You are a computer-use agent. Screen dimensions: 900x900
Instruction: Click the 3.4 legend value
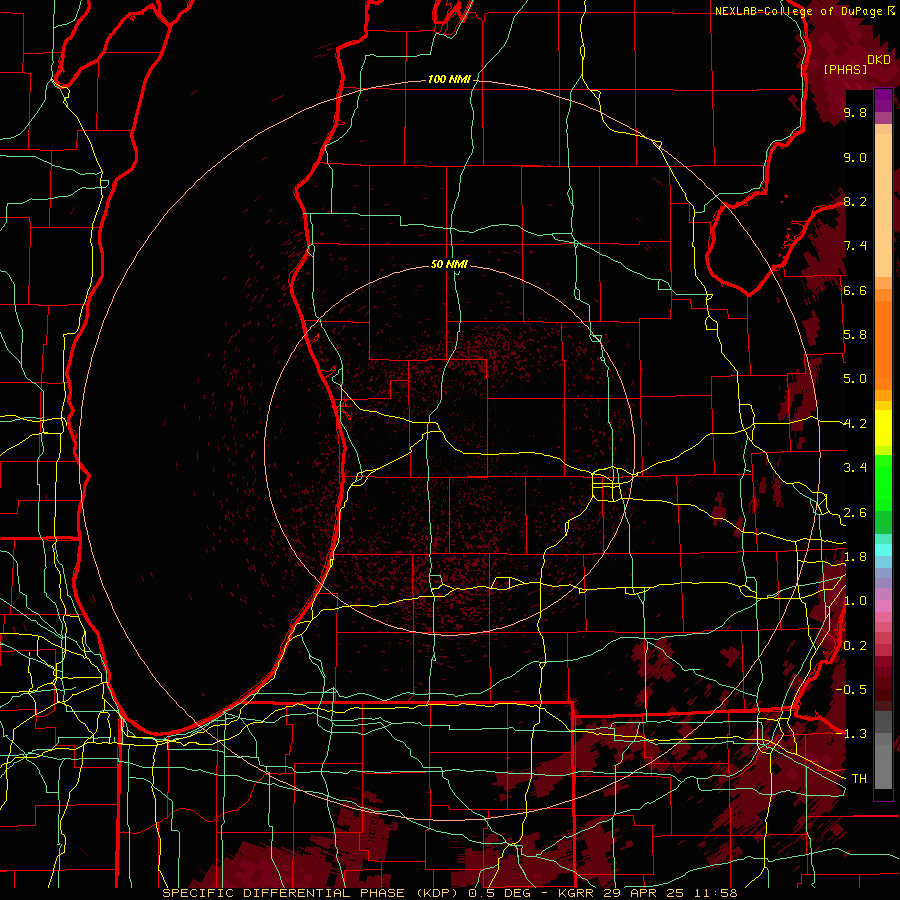(855, 468)
